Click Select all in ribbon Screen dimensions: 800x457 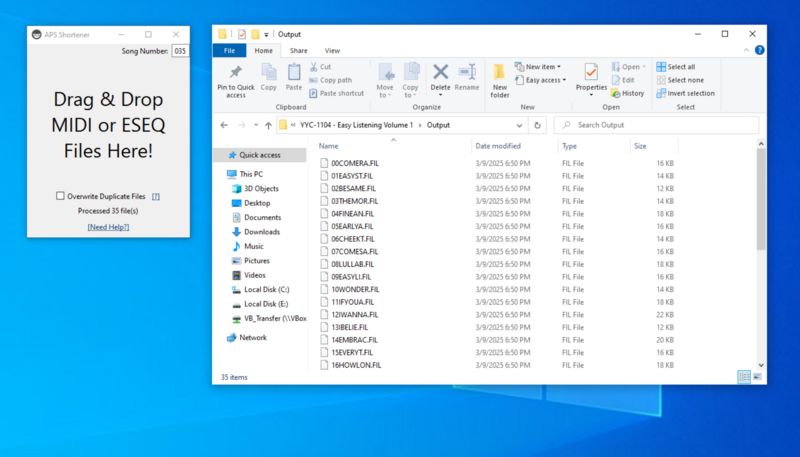[676, 67]
